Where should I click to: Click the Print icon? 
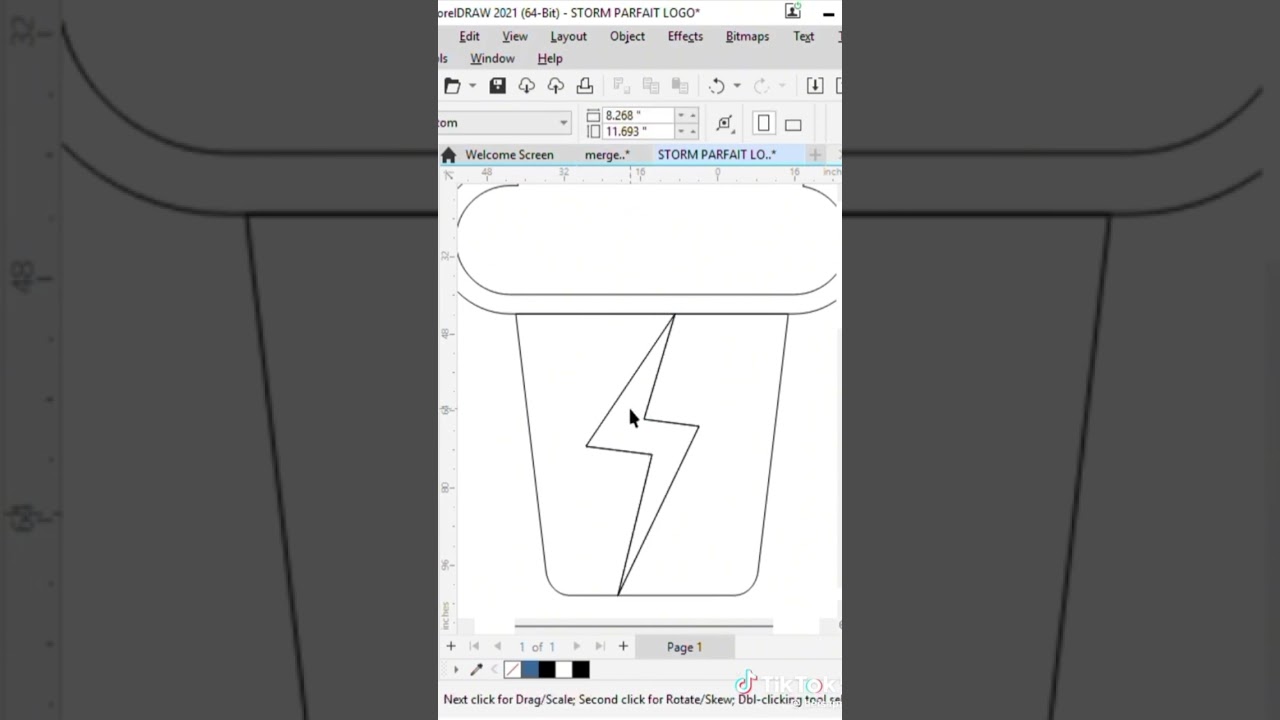pyautogui.click(x=585, y=86)
